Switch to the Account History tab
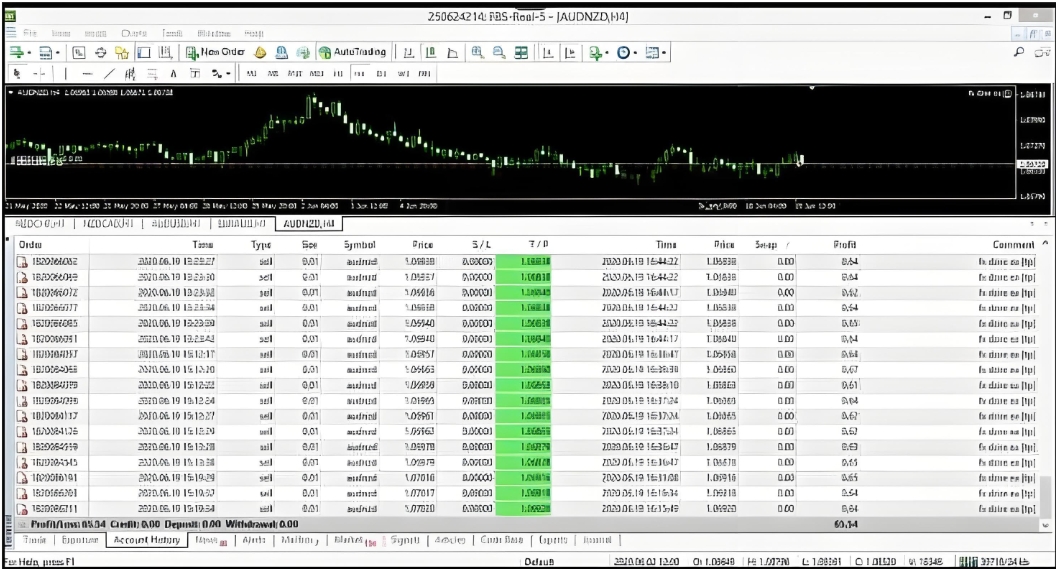Viewport: 1056px width, 569px height. click(146, 540)
